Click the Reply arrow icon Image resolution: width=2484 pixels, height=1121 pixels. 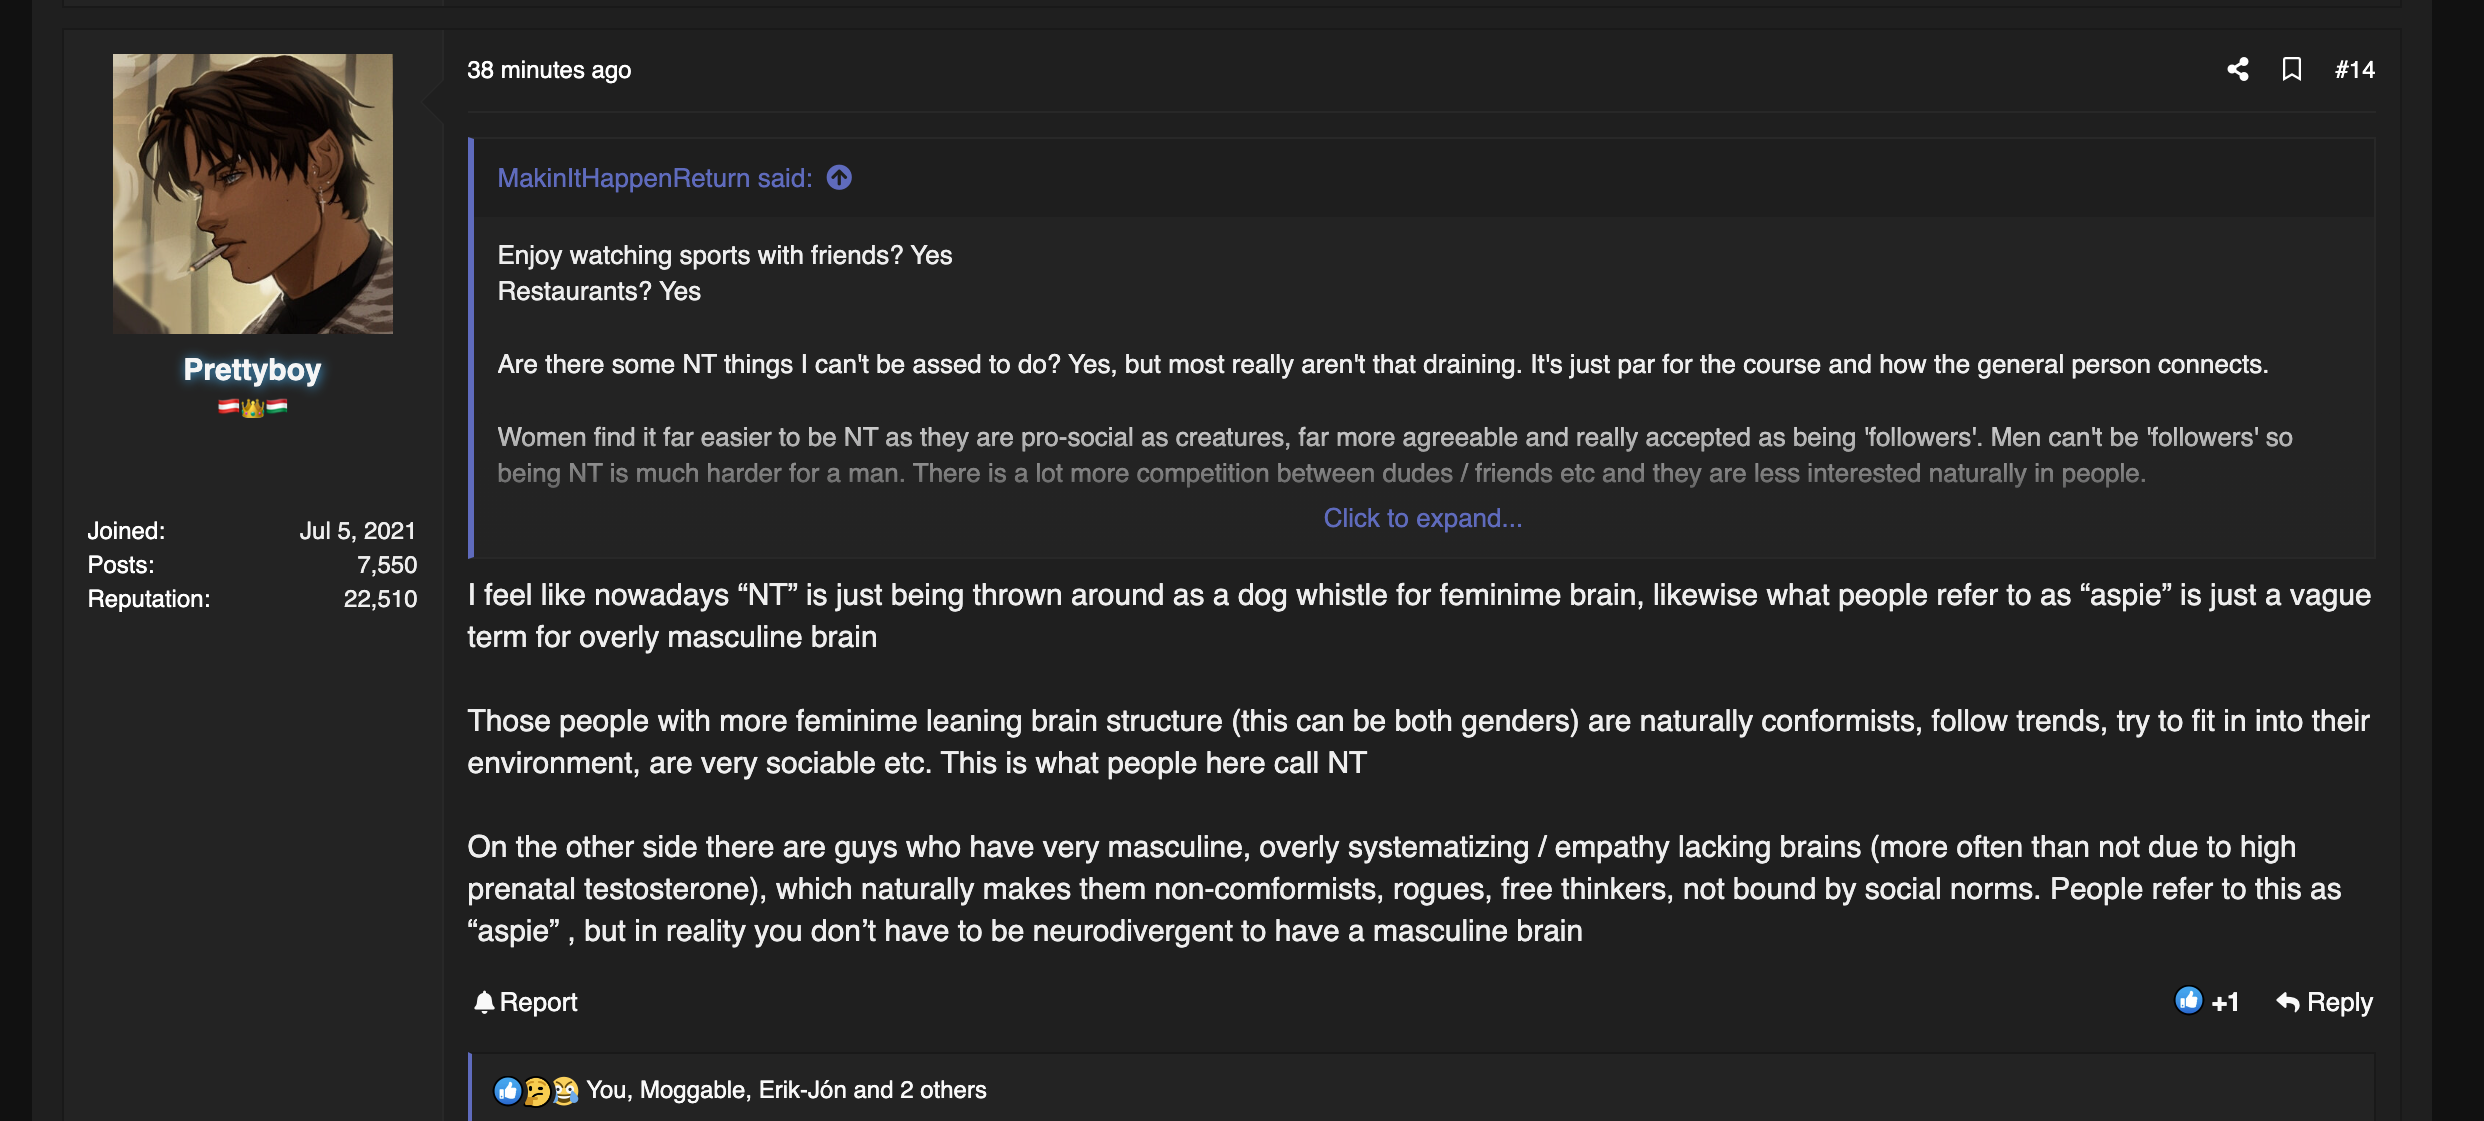click(2287, 1002)
